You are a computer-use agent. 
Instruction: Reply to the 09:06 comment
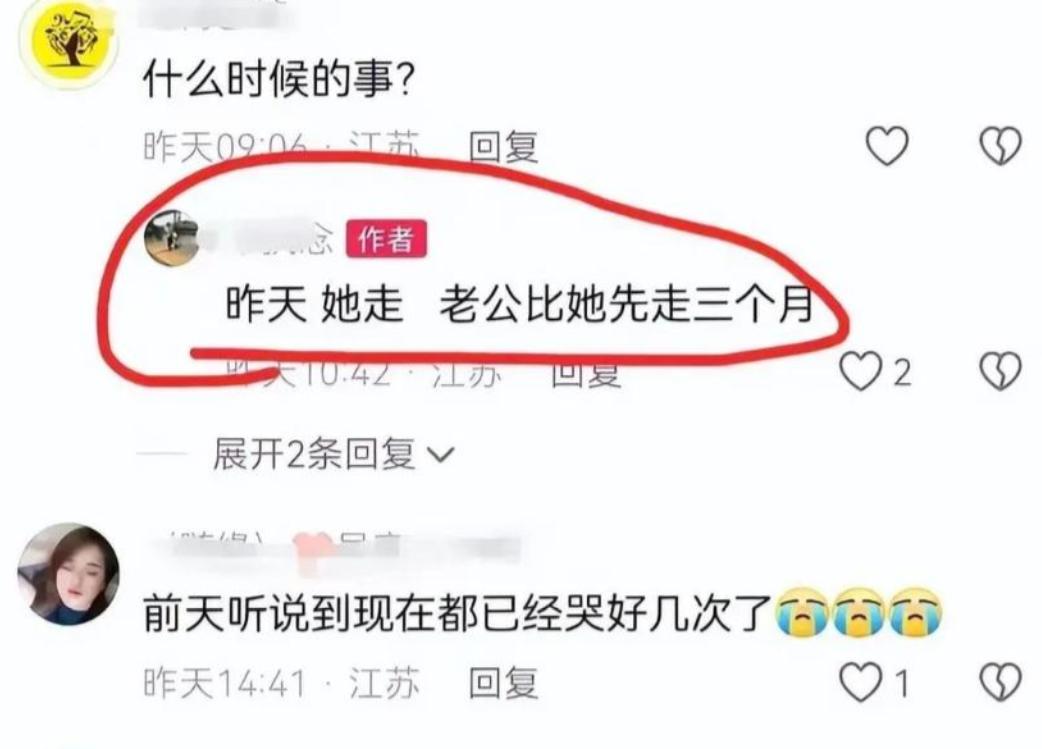pyautogui.click(x=503, y=146)
